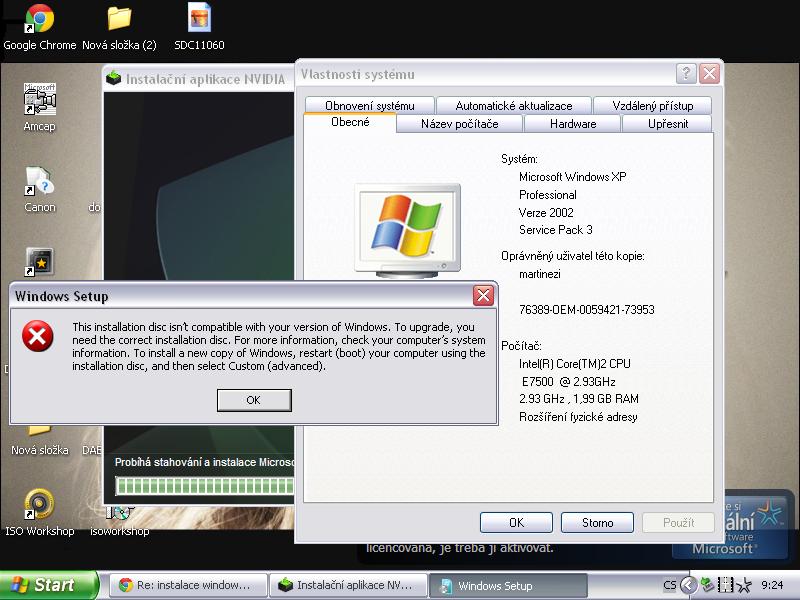
Task: Open the Nová složka folder on desktop
Action: 39,441
